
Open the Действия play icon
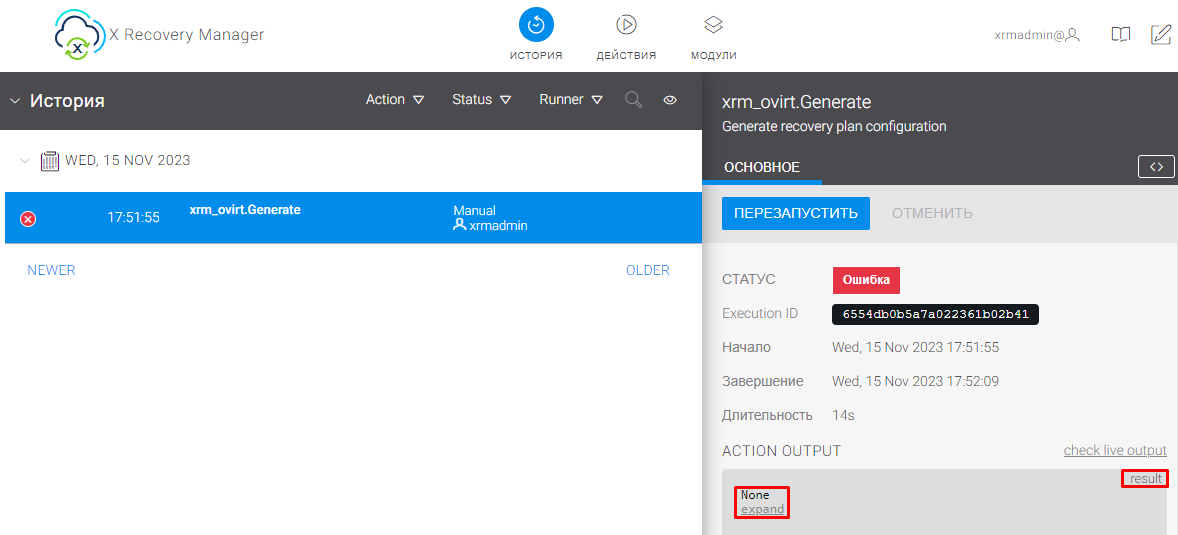coord(626,25)
